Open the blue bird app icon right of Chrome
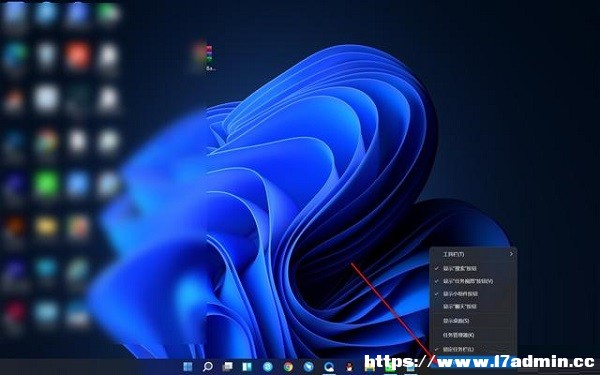 308,367
